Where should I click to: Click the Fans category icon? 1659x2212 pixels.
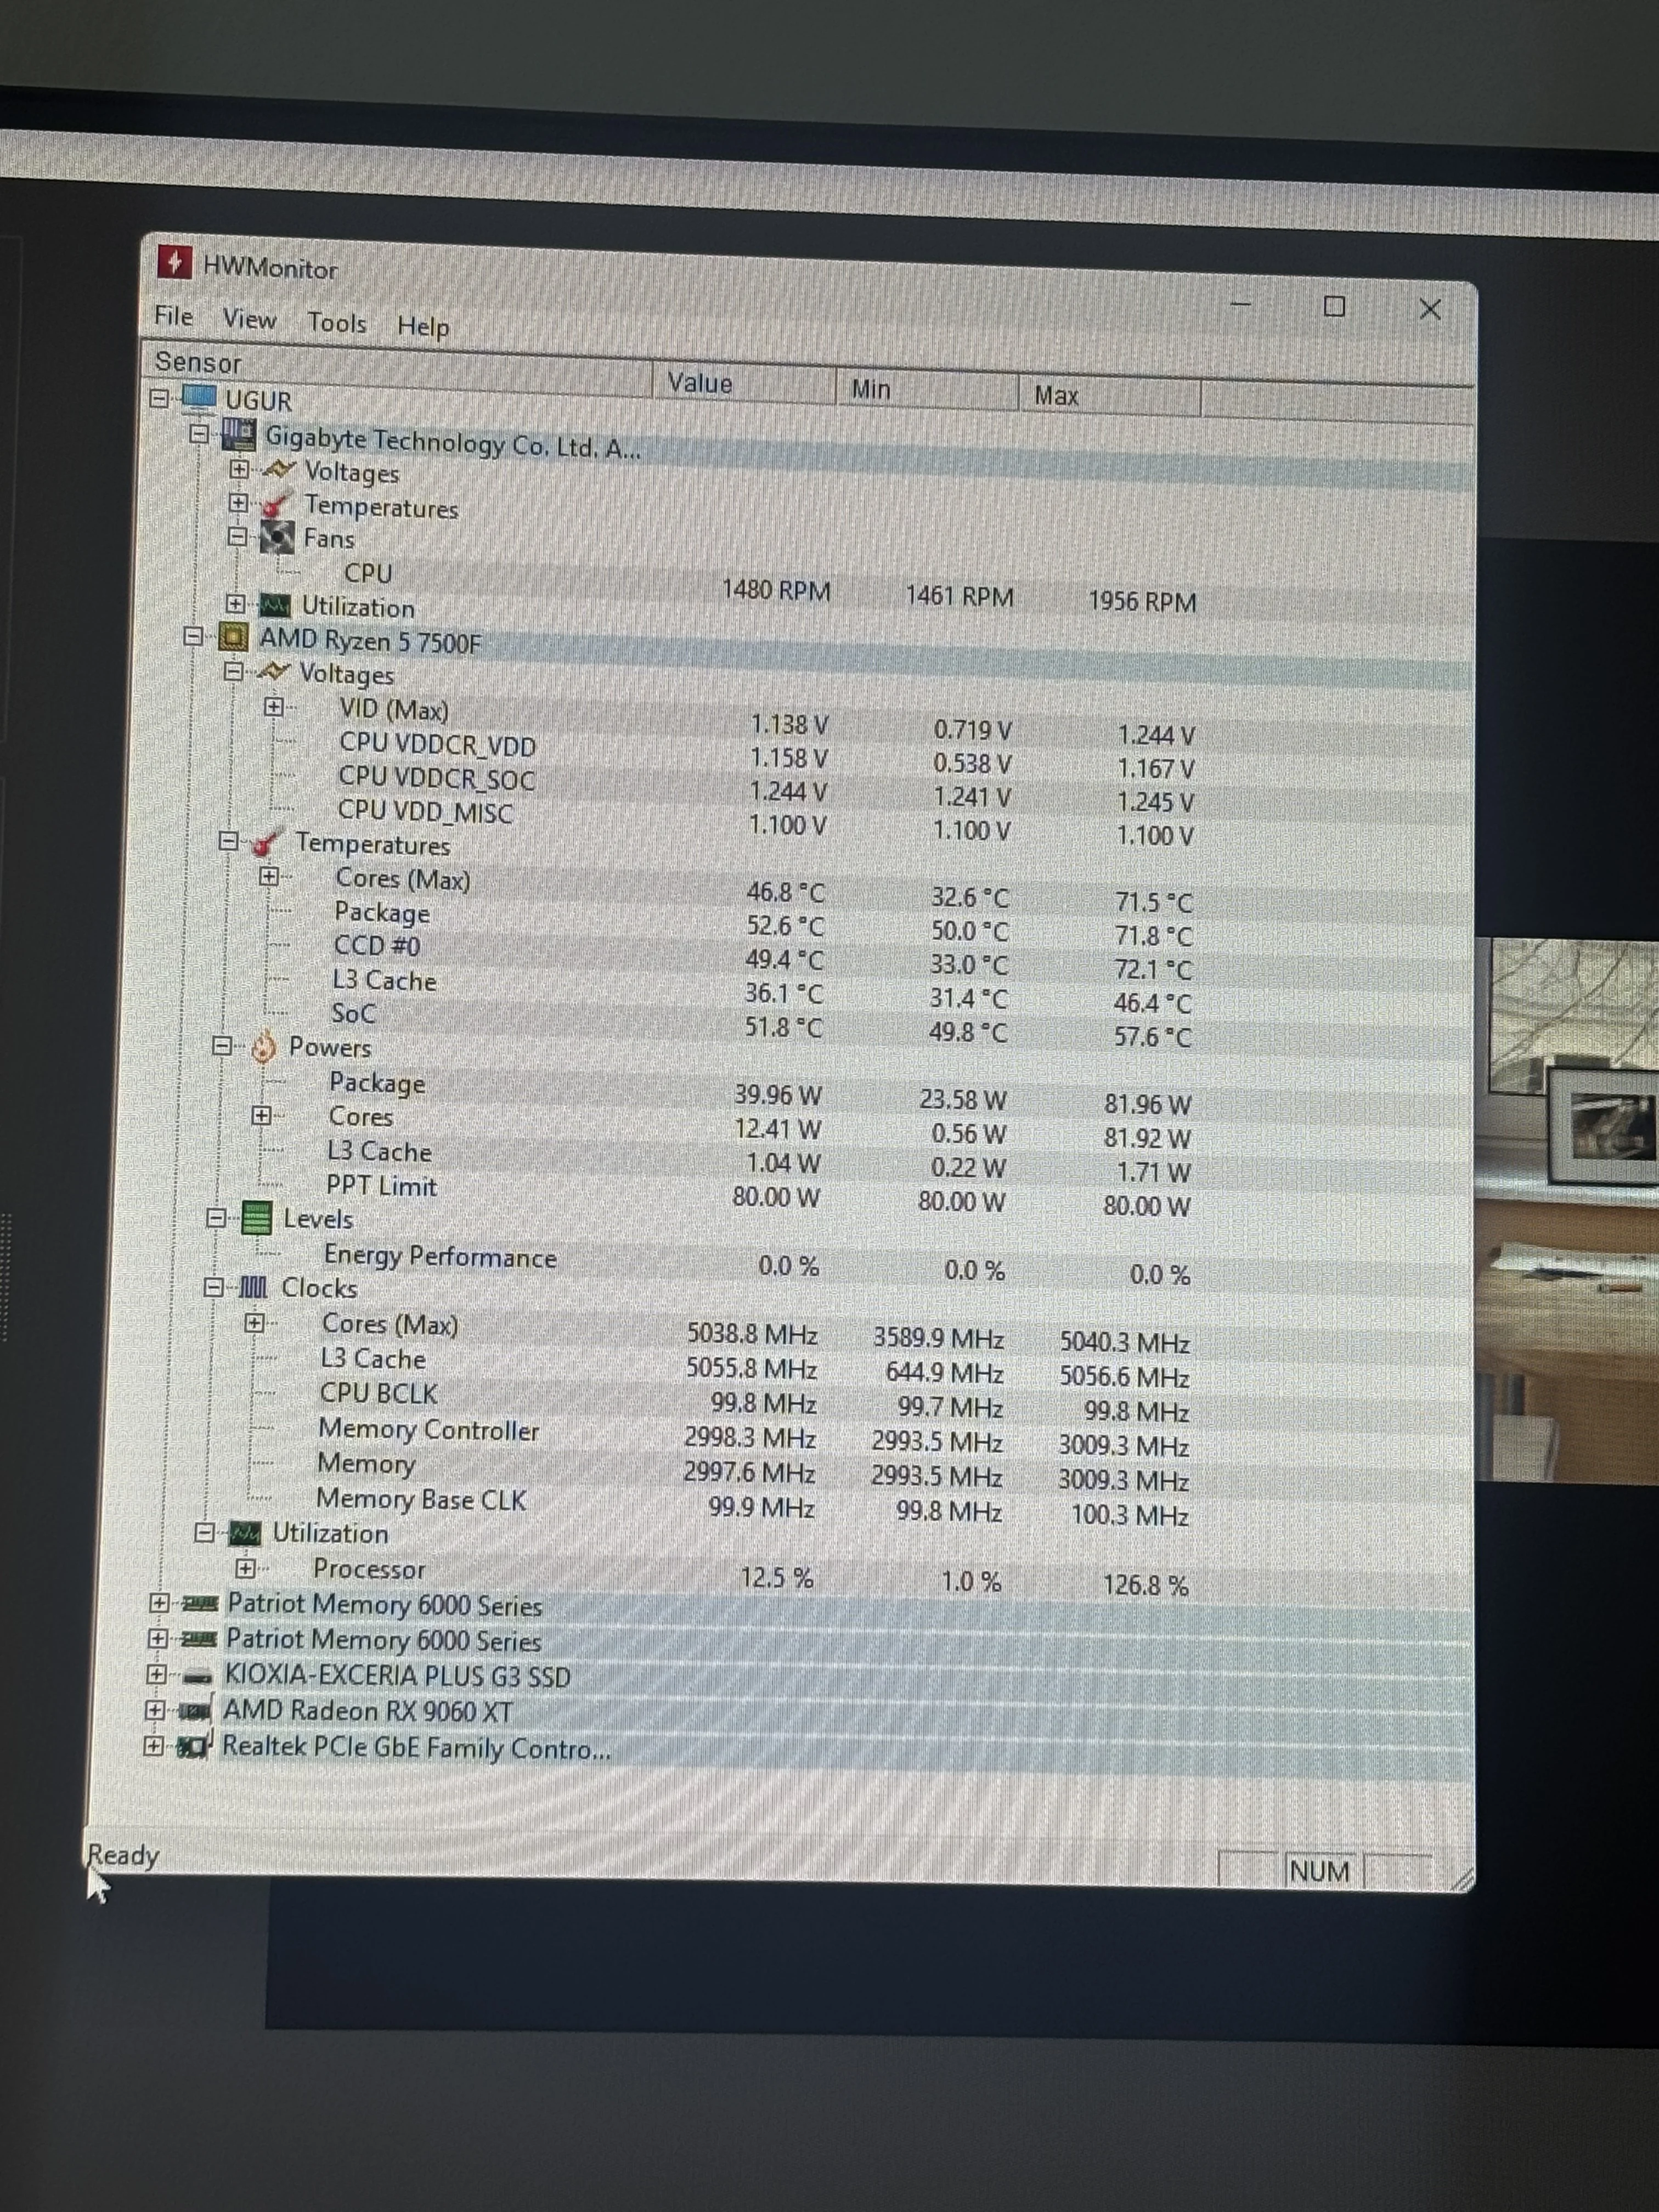click(x=277, y=538)
